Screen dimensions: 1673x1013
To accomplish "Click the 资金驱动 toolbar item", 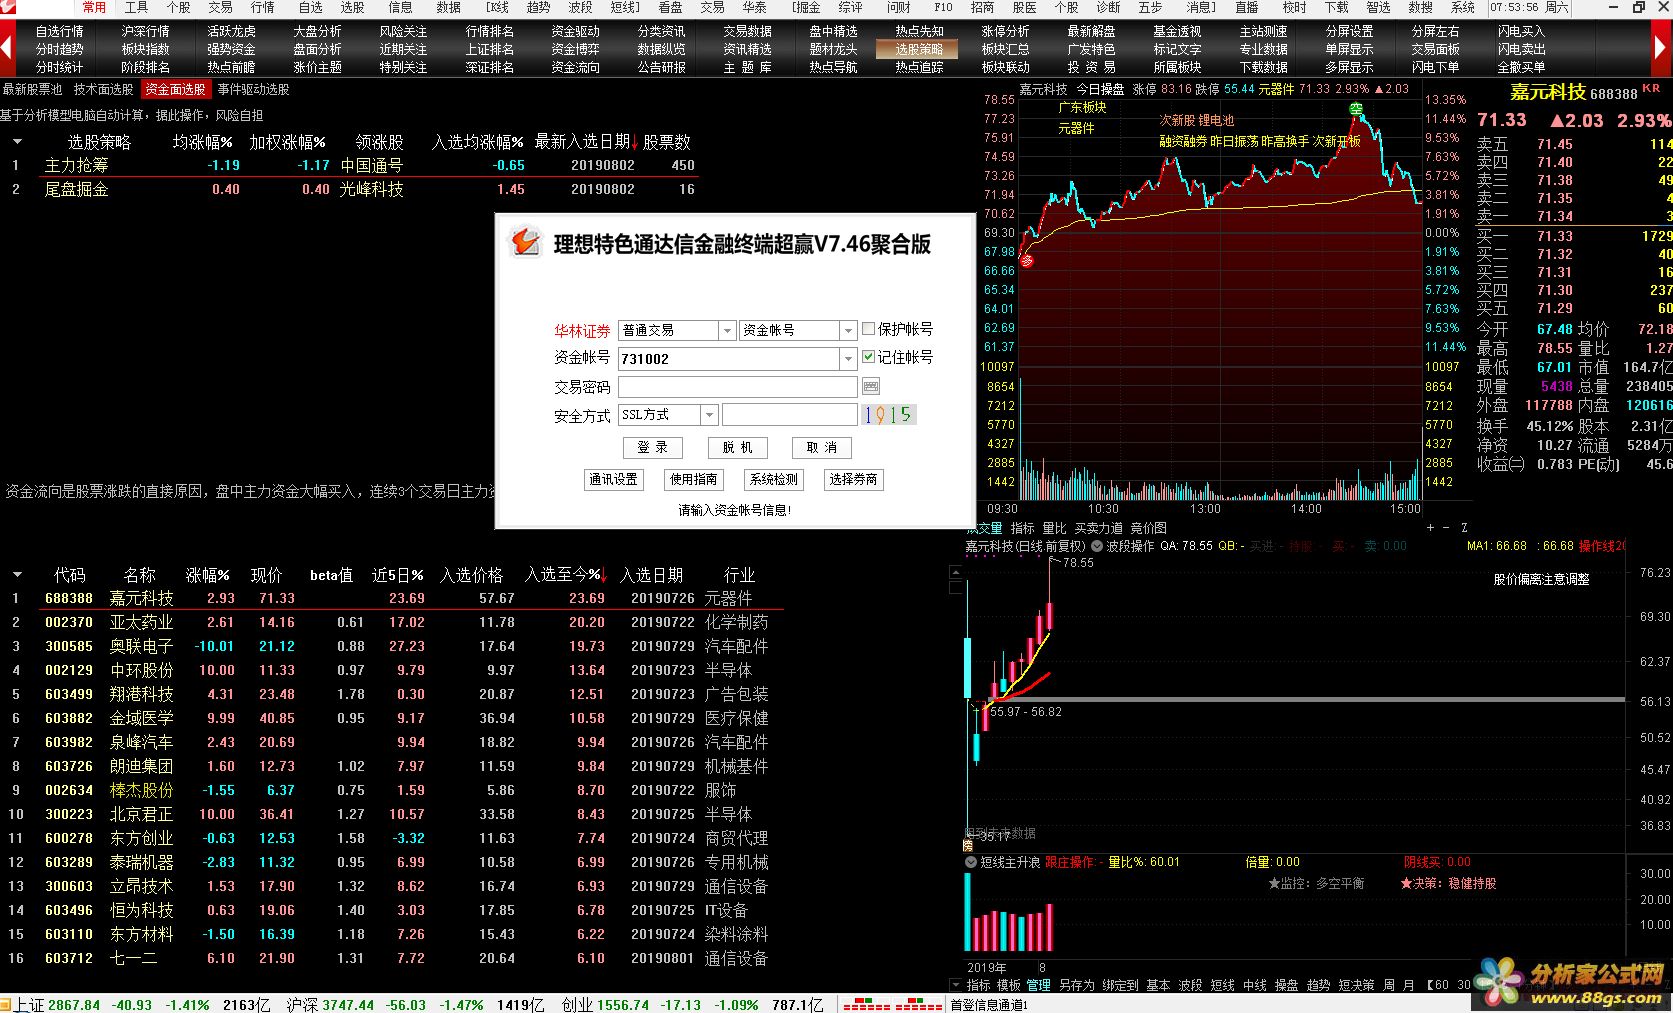I will pos(575,31).
